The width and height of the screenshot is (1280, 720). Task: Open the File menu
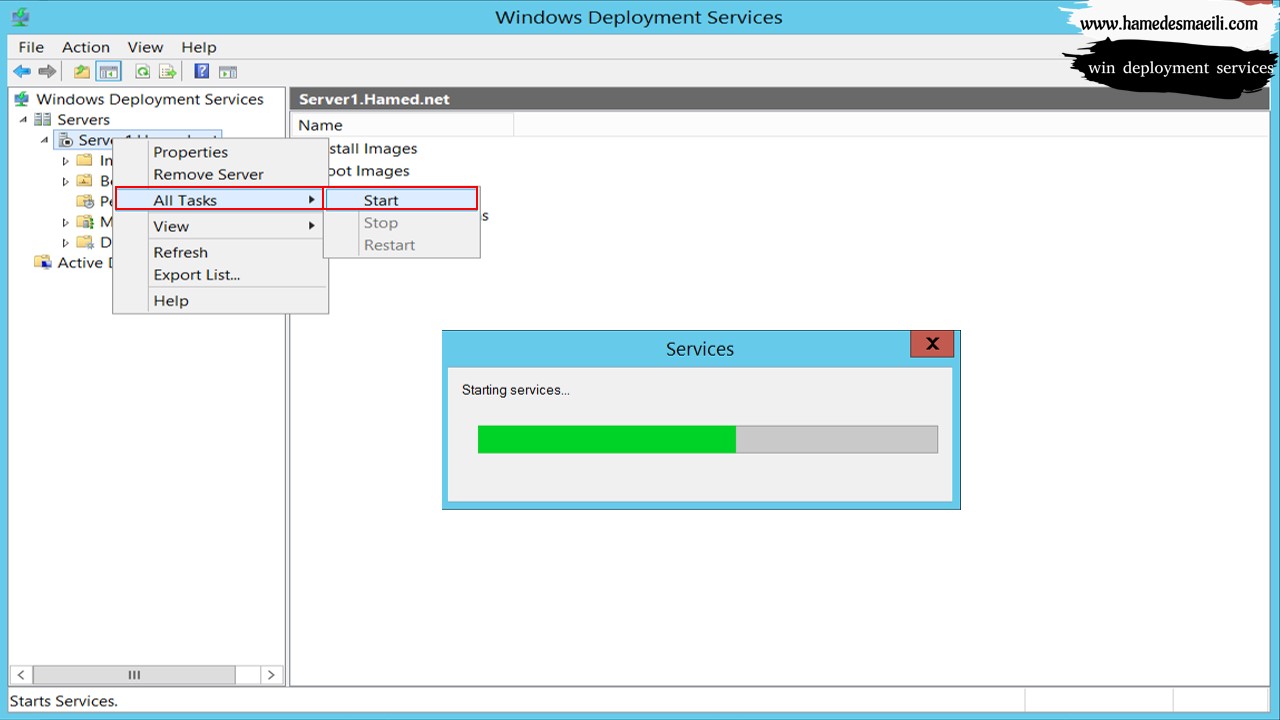click(31, 47)
